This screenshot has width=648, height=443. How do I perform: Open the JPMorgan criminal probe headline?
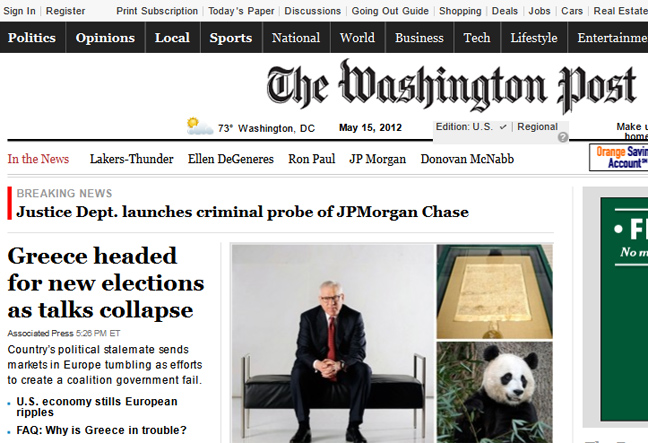coord(242,212)
